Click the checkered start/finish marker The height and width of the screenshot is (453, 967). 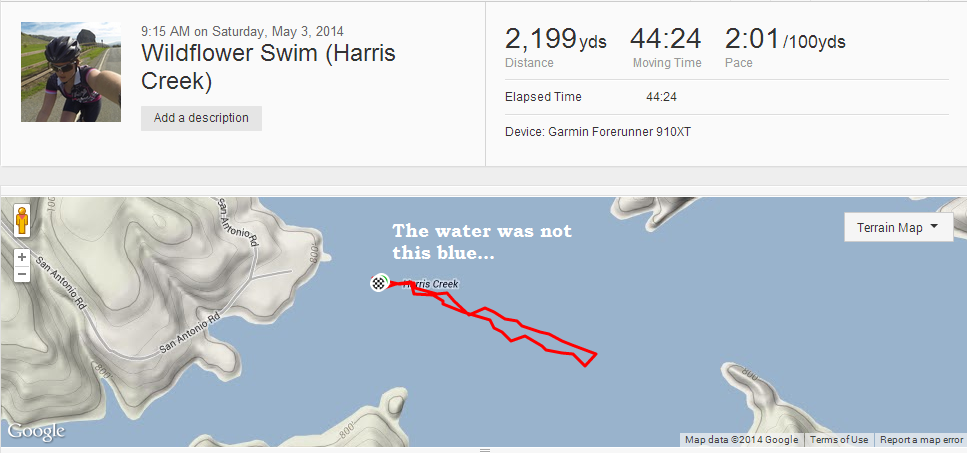(x=378, y=283)
